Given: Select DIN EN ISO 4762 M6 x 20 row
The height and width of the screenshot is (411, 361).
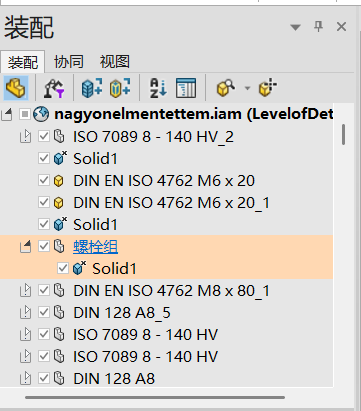Looking at the screenshot, I should tap(164, 181).
